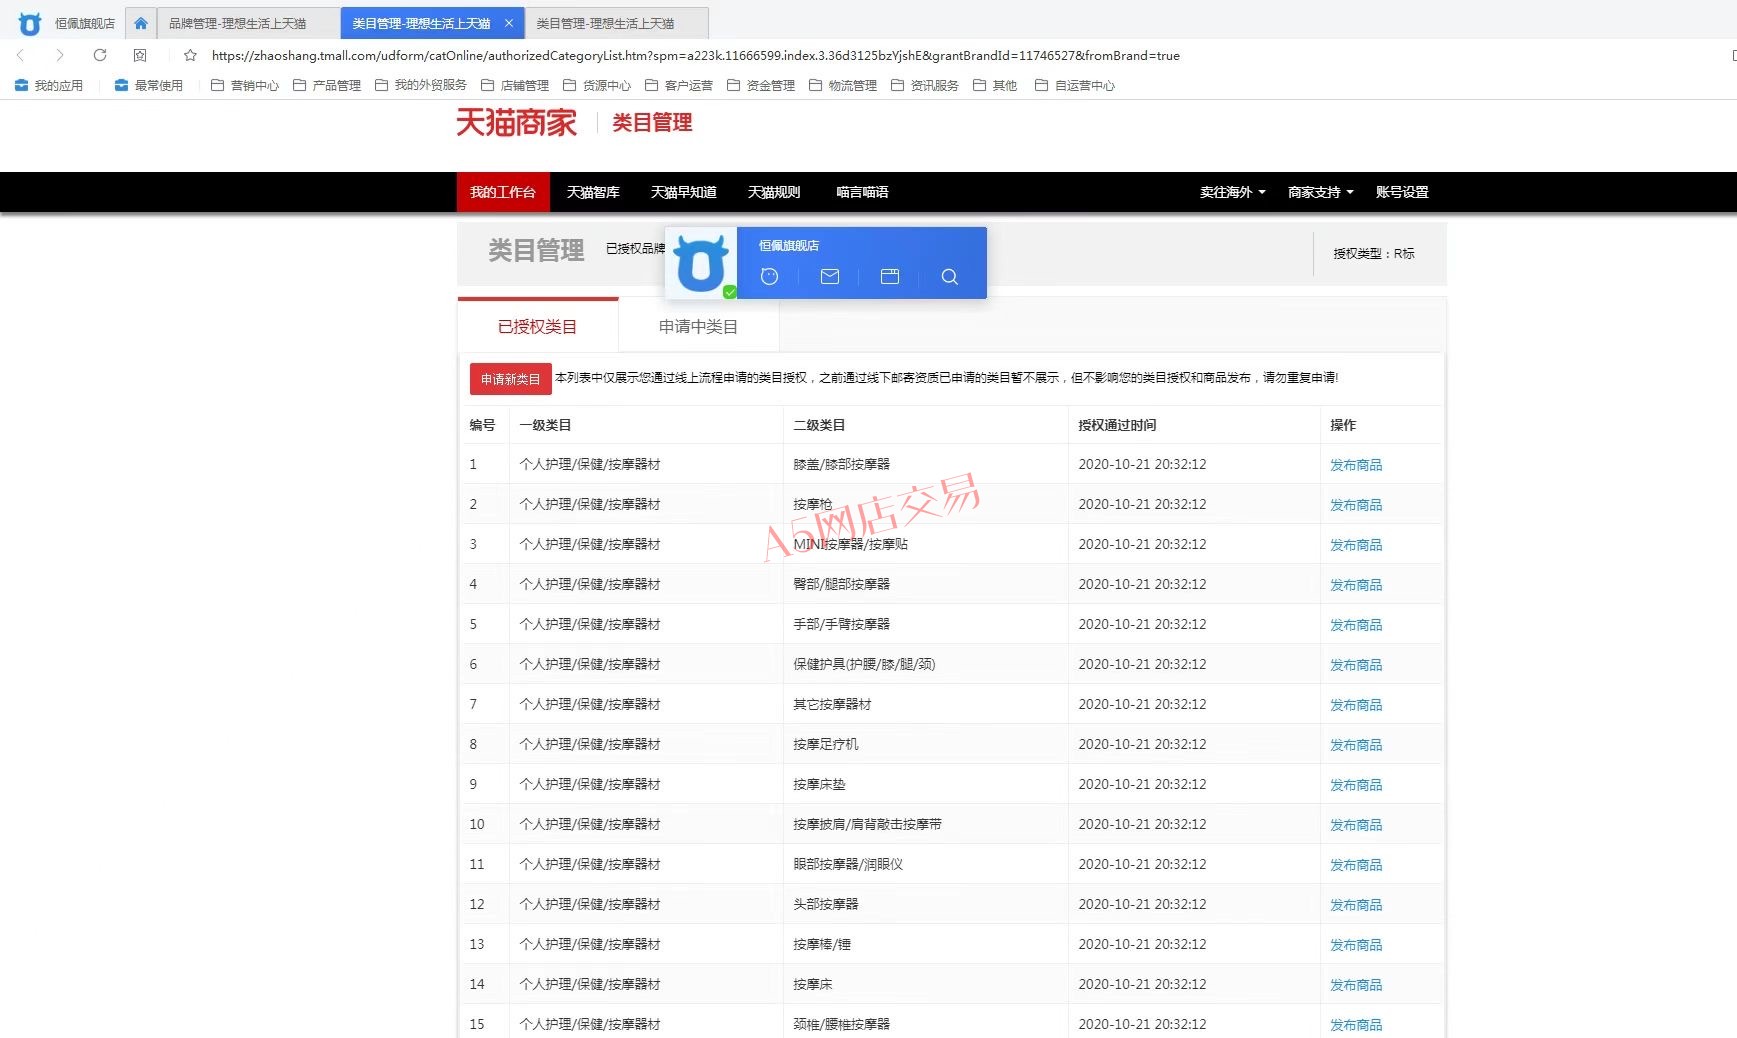Open the home tab icon
This screenshot has width=1737, height=1038.
coord(141,23)
